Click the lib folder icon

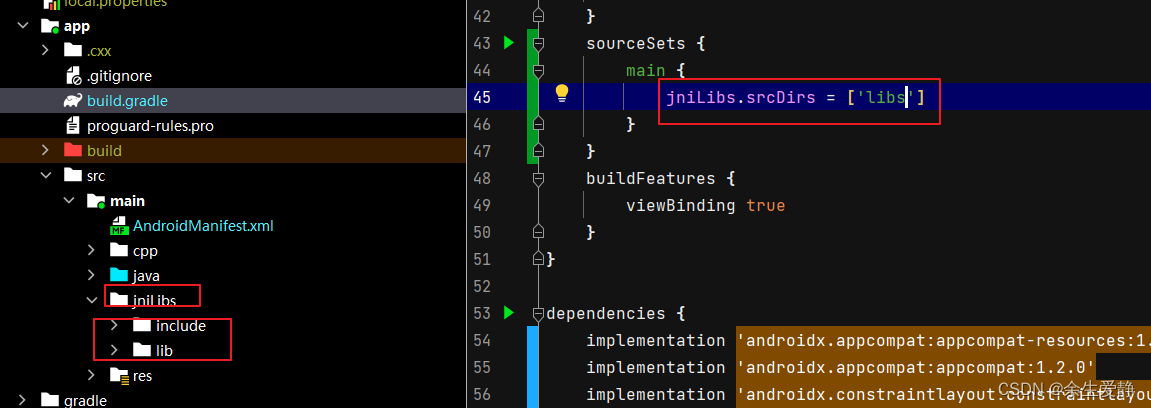(x=142, y=350)
